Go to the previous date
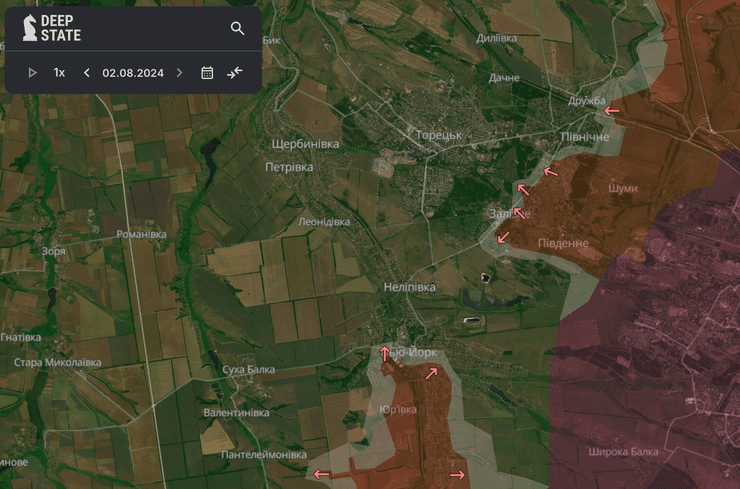740x489 pixels. point(87,73)
